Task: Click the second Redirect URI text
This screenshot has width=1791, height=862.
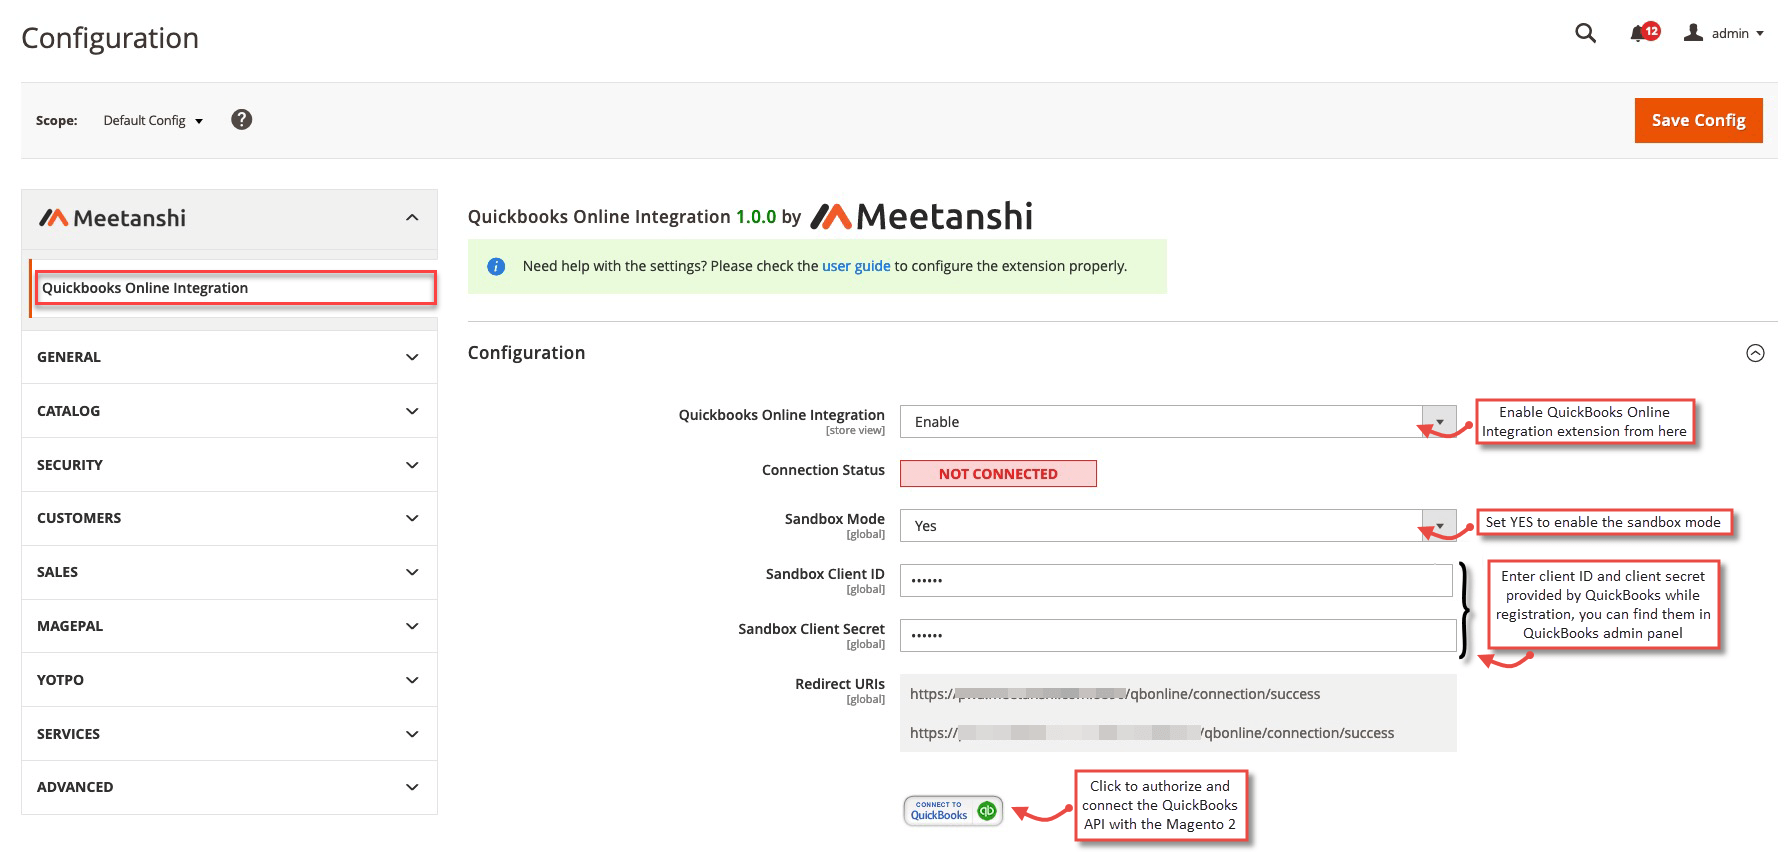Action: coord(1152,733)
